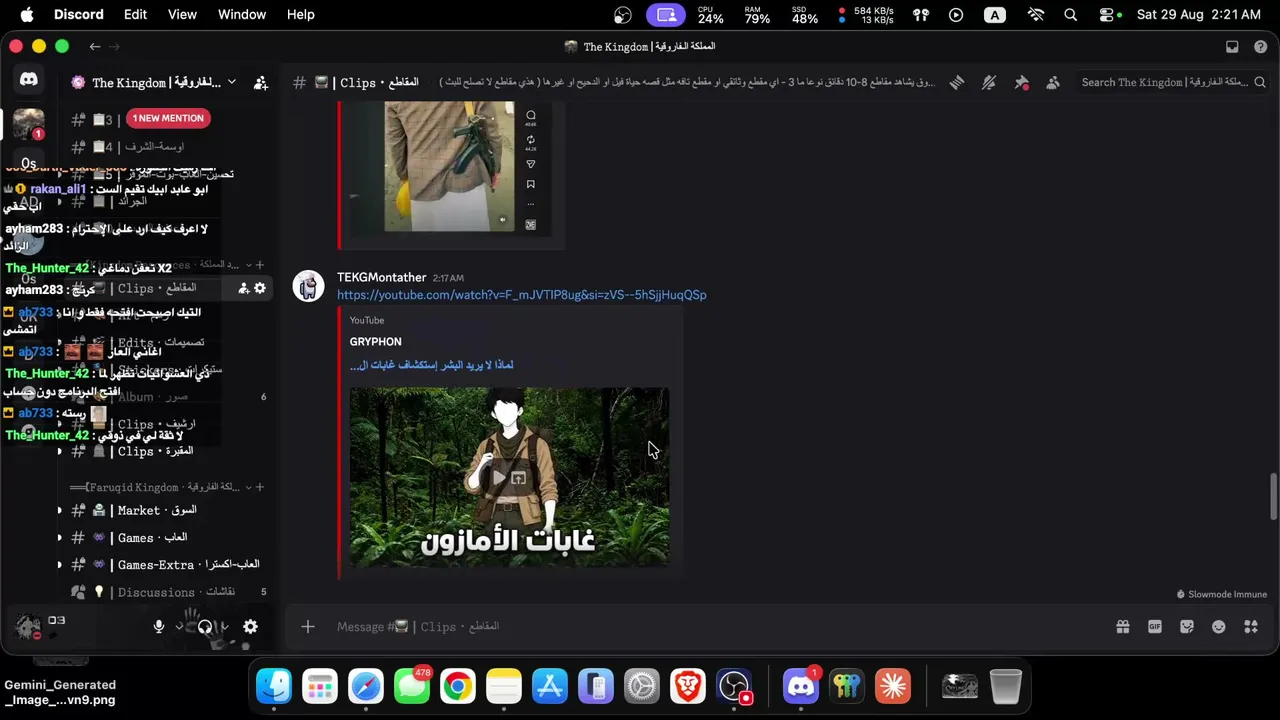Open Discord Help icon in title bar
The width and height of the screenshot is (1280, 720).
coord(1262,47)
